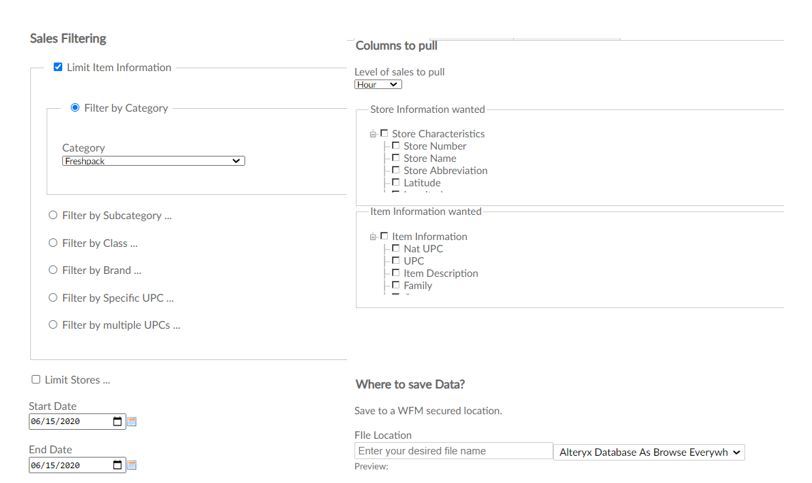
Task: Check the Nat UPC box
Action: click(x=396, y=249)
